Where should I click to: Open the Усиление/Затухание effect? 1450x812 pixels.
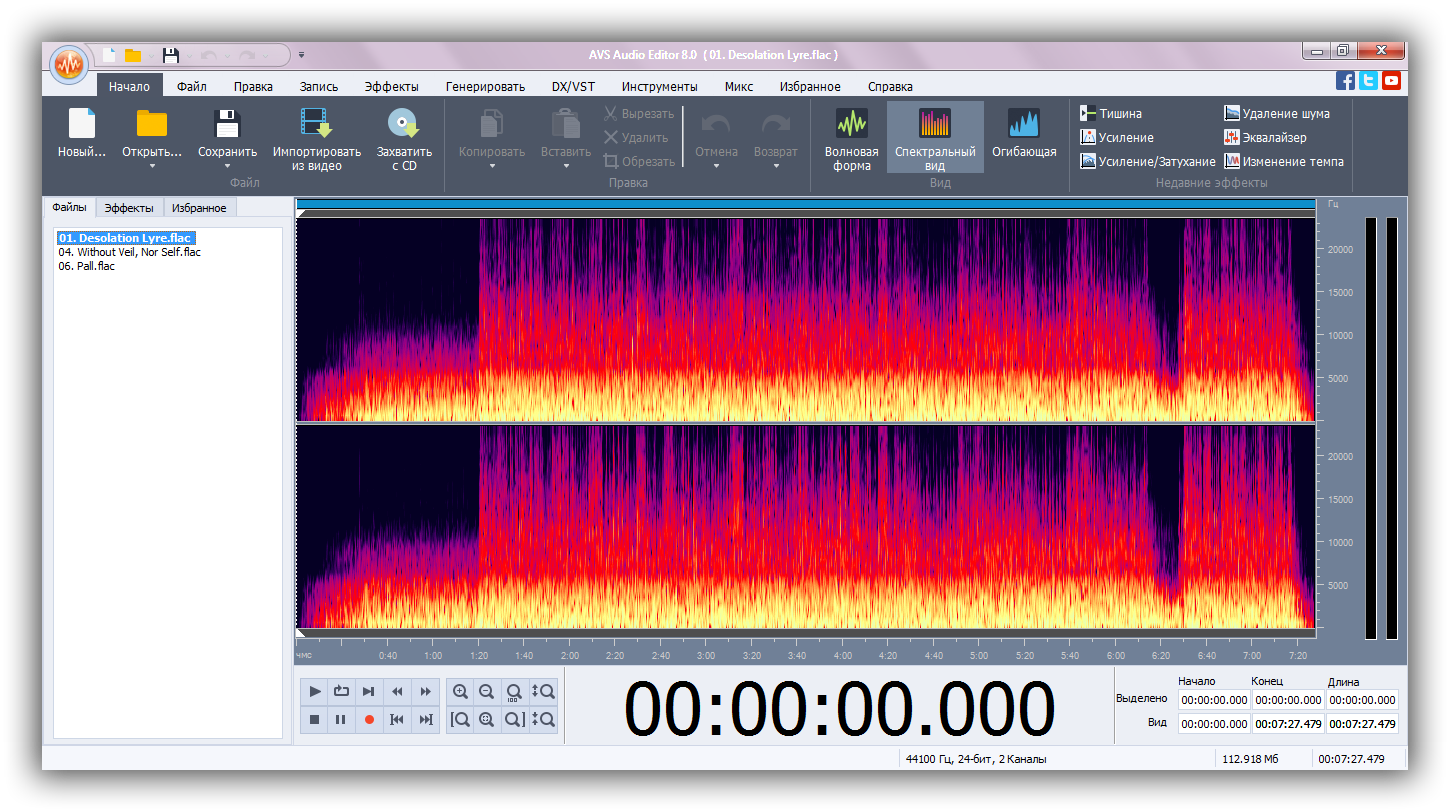coord(1148,162)
